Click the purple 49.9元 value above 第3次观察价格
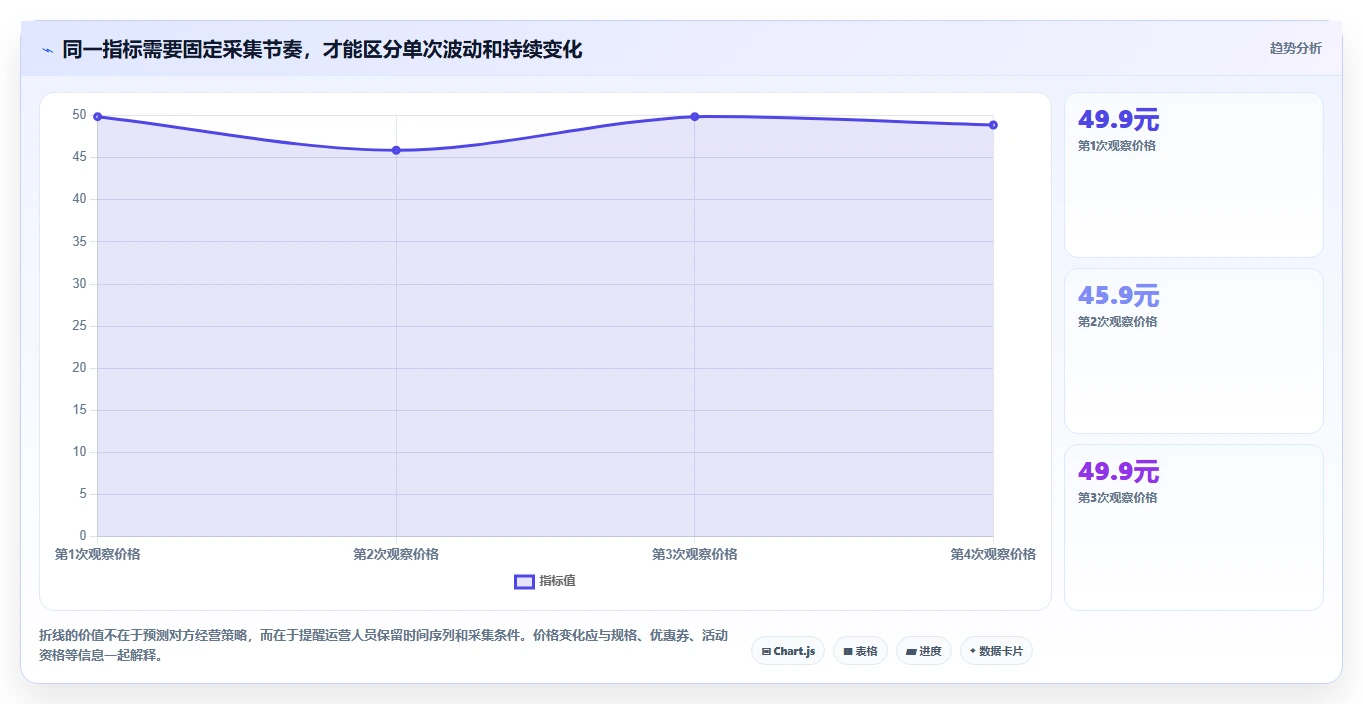 [x=1118, y=472]
